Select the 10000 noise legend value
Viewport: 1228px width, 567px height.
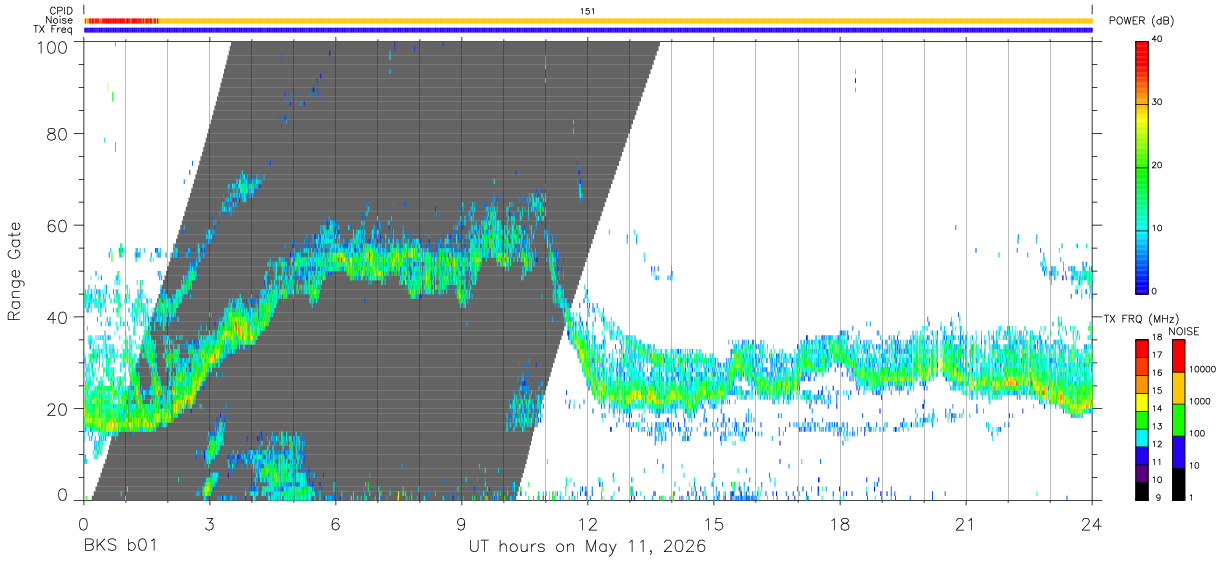1204,369
